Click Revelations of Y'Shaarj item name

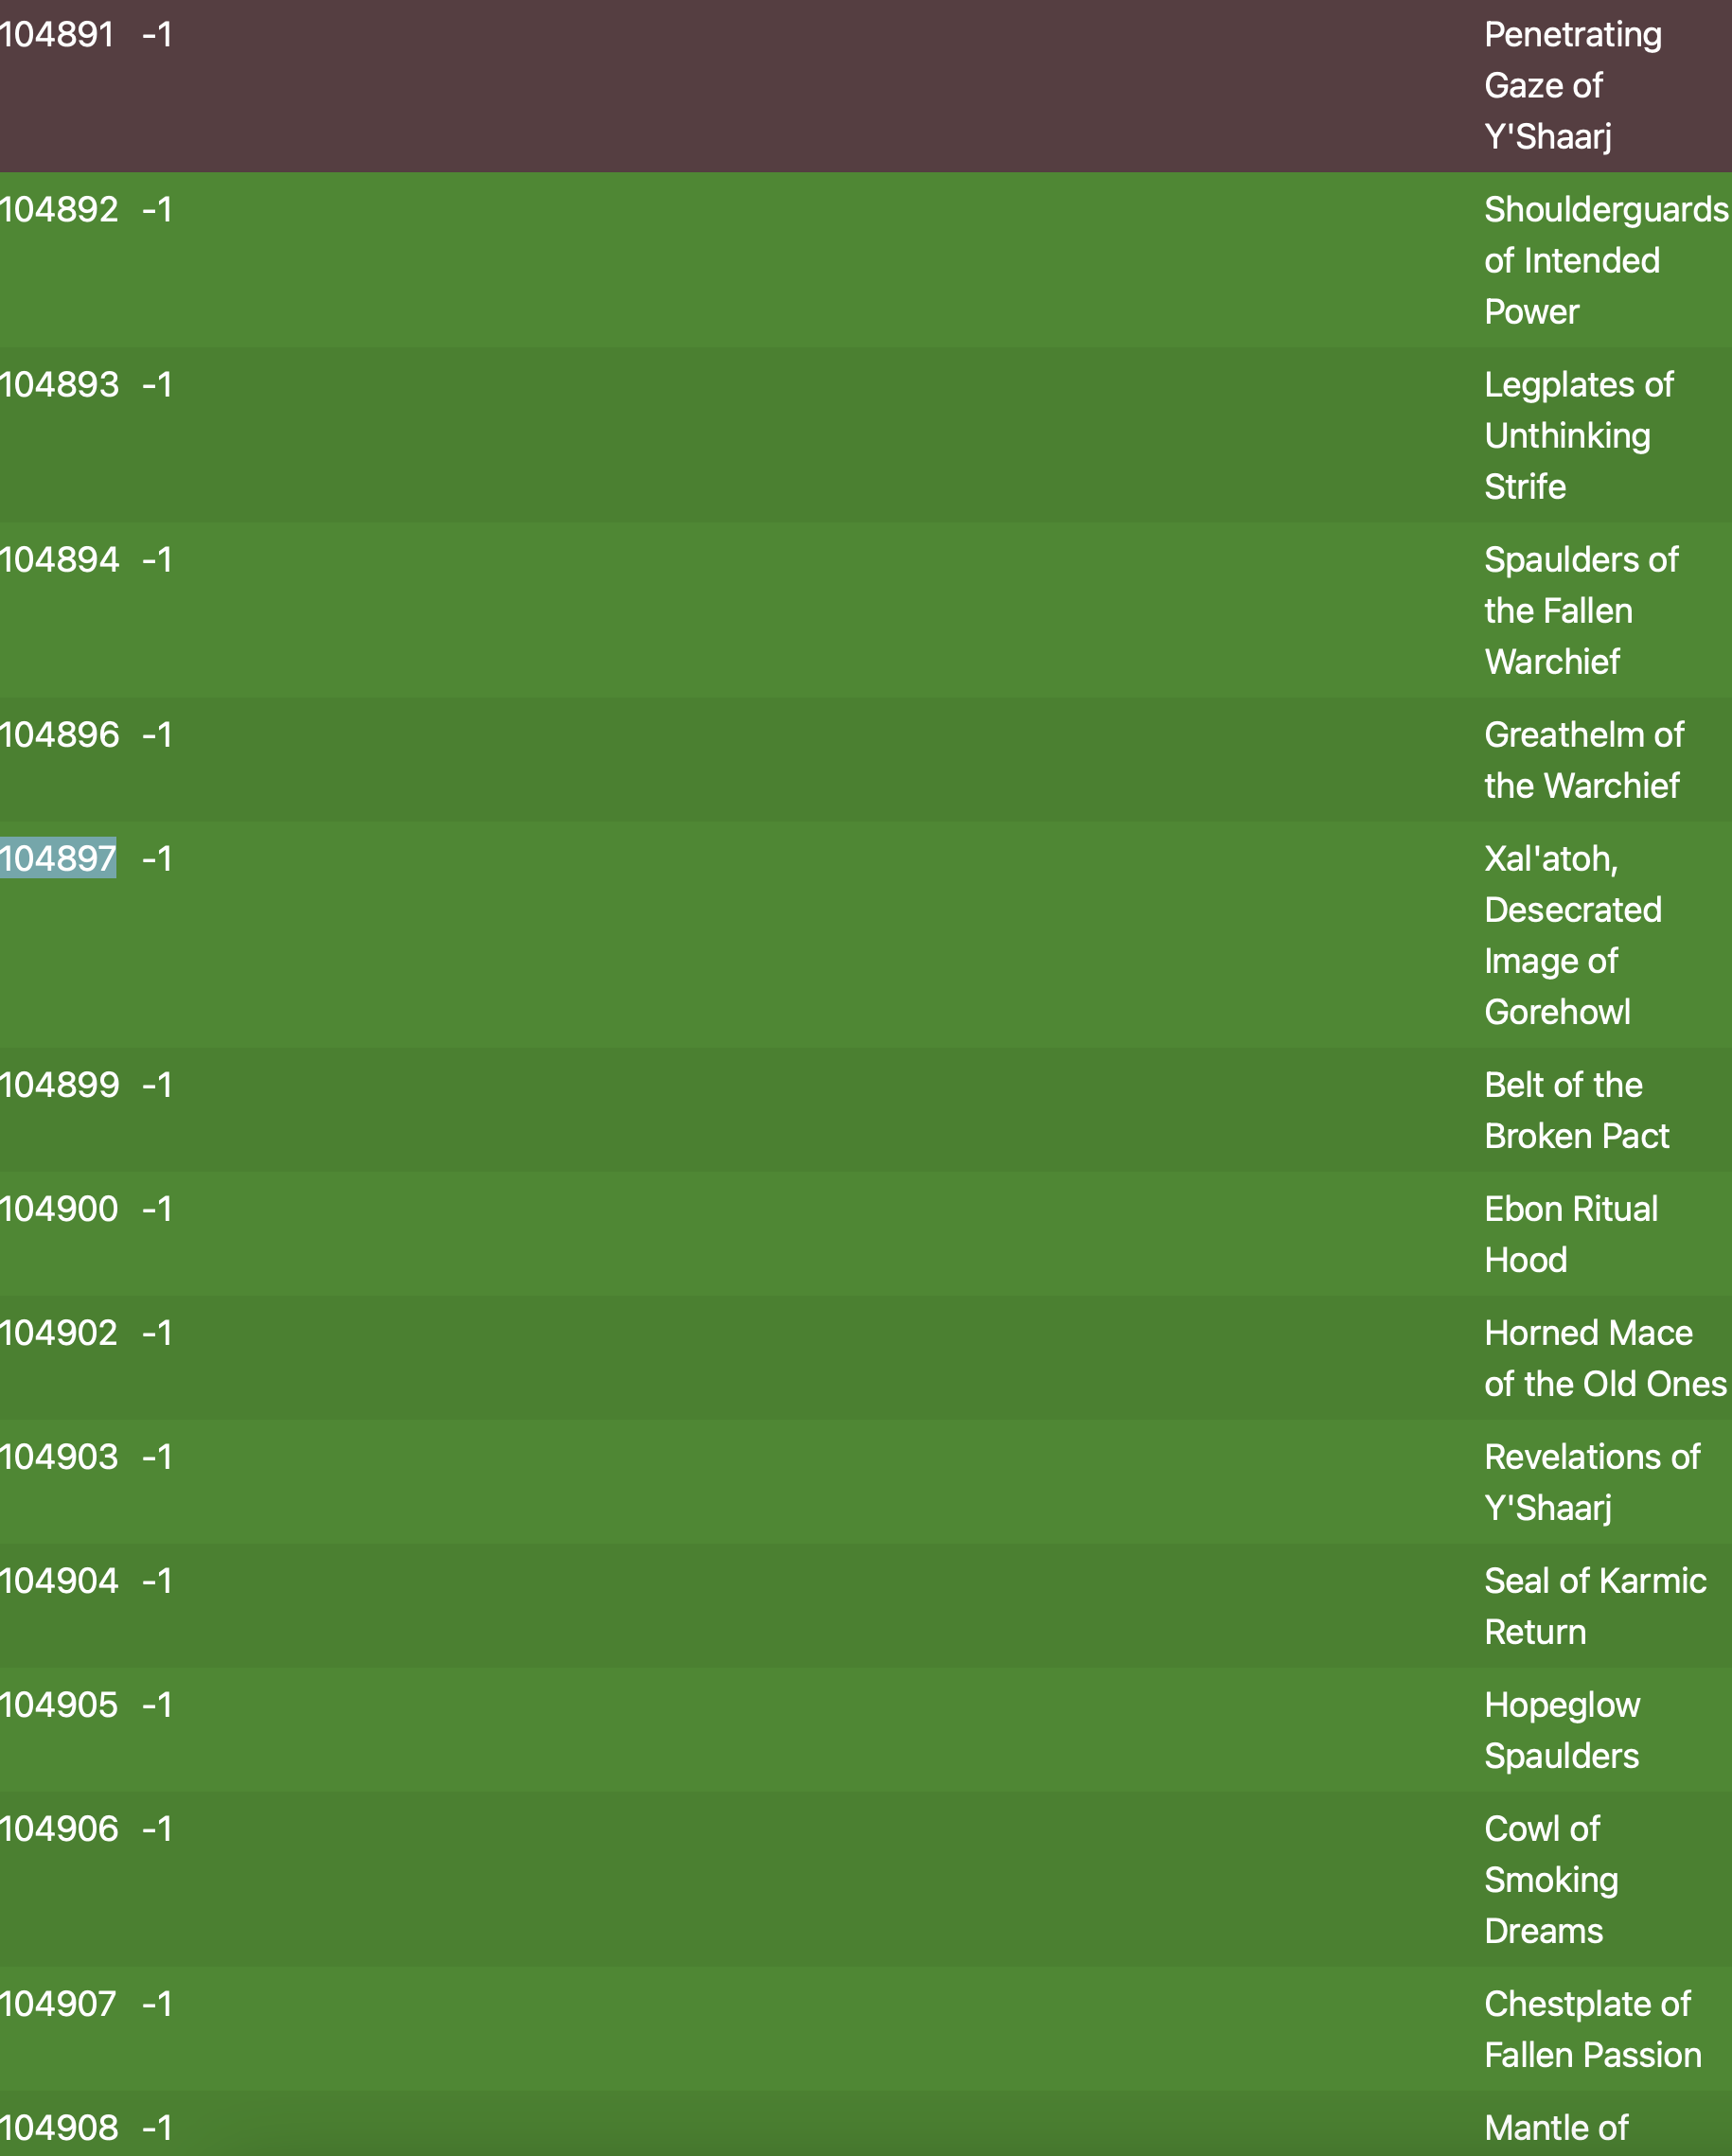pyautogui.click(x=1592, y=1482)
